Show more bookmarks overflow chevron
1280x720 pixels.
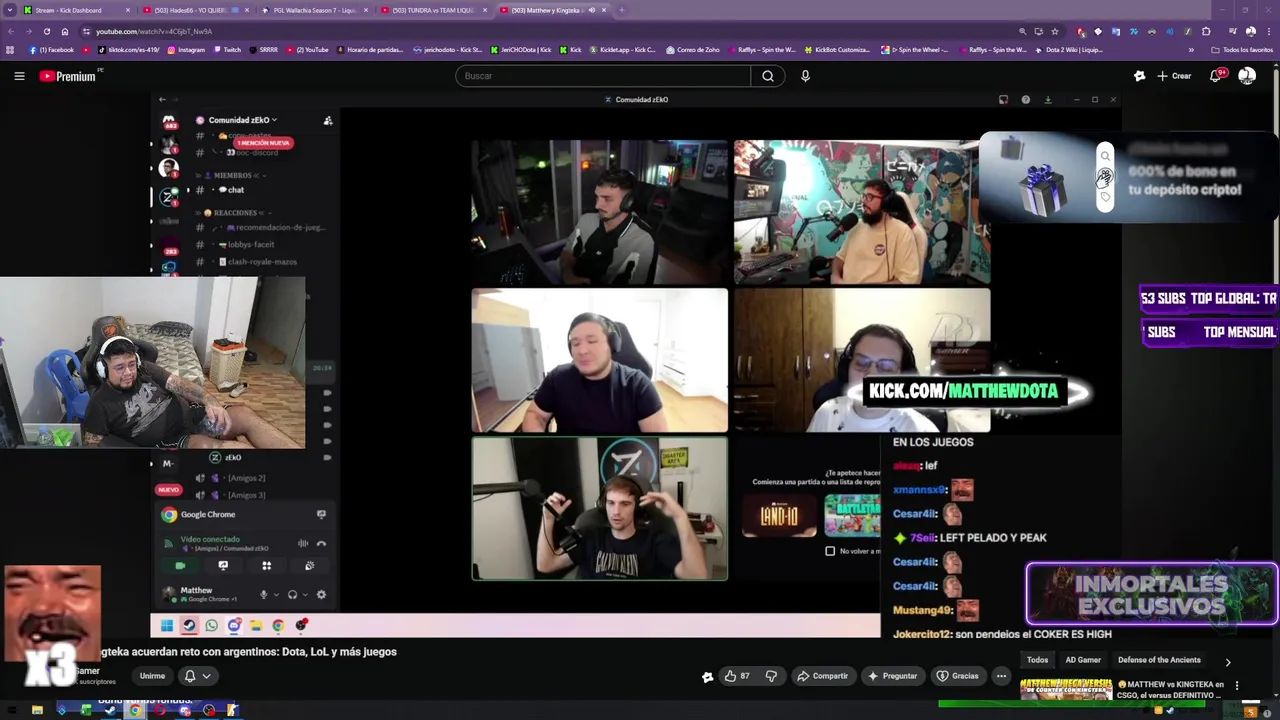[1191, 50]
